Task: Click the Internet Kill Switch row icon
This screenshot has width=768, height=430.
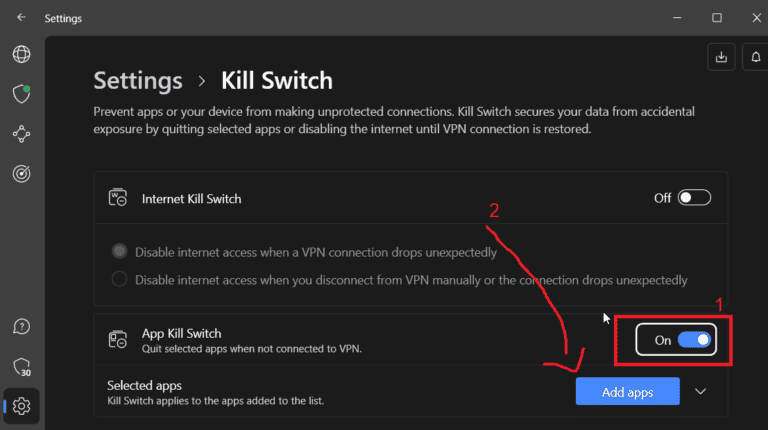Action: pos(117,198)
